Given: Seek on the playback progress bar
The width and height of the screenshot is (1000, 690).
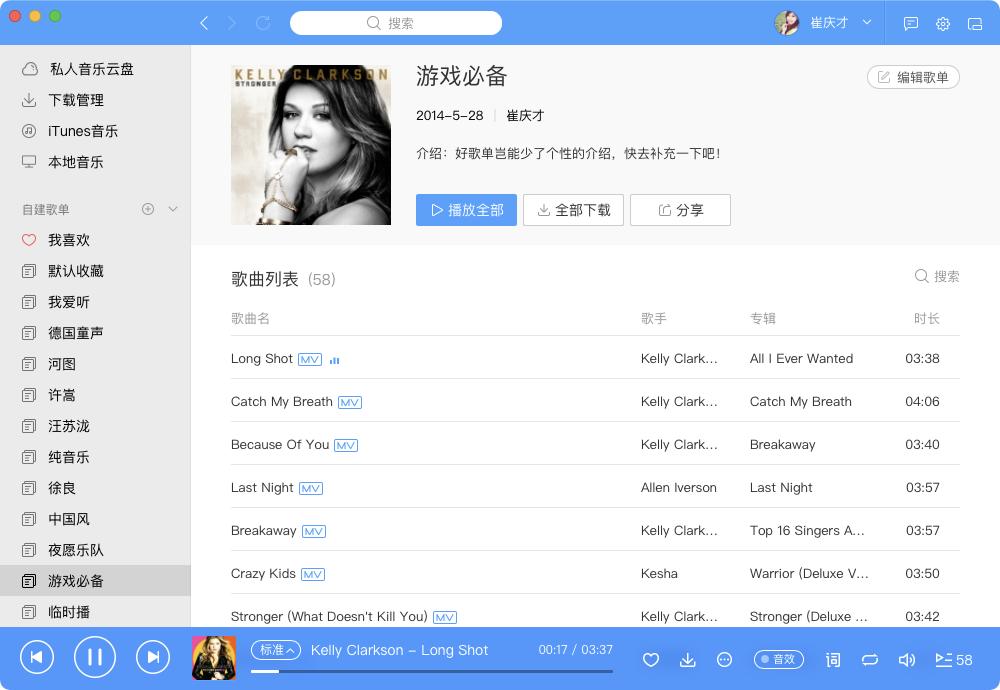Looking at the screenshot, I should coord(432,671).
